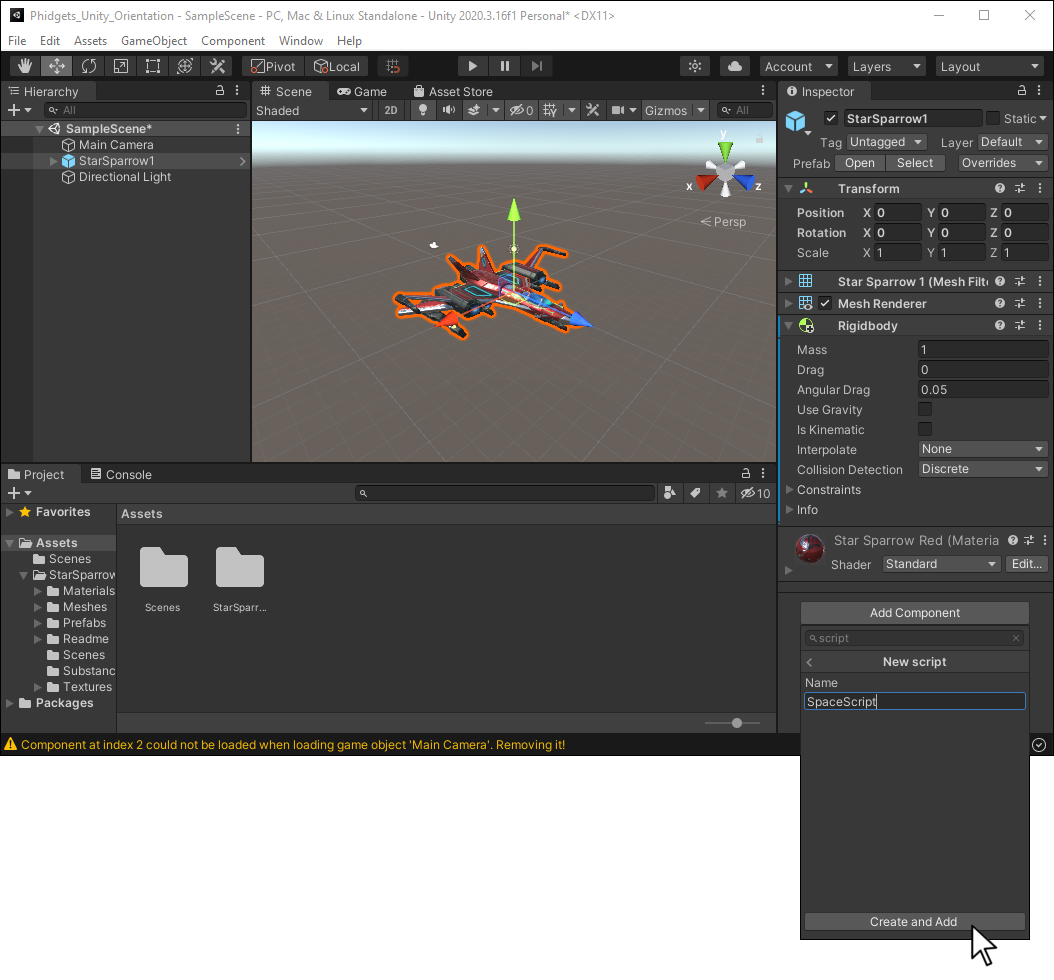Search by label icon in Project panel
The width and height of the screenshot is (1054, 980).
pyautogui.click(x=696, y=493)
